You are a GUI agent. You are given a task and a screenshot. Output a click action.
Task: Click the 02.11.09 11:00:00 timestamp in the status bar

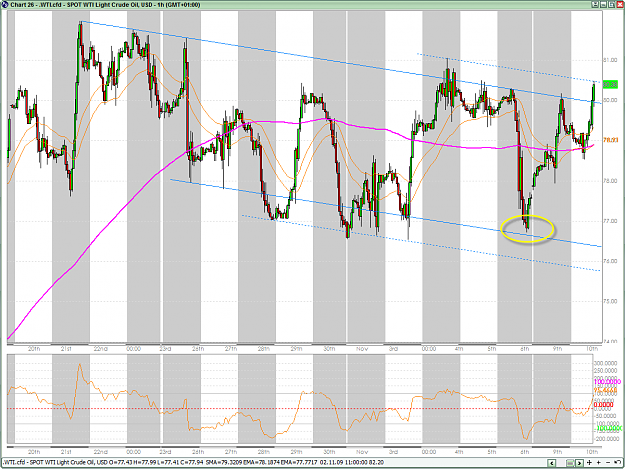point(343,463)
